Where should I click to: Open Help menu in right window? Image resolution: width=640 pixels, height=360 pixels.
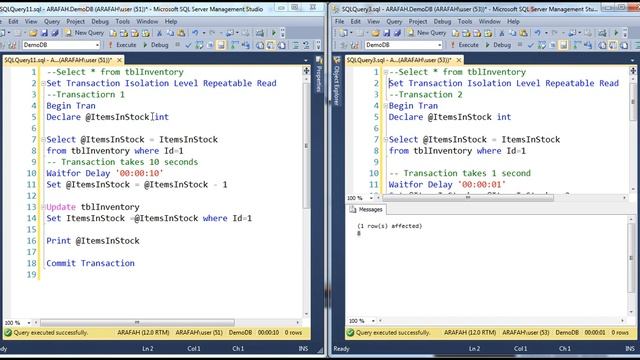[x=513, y=21]
